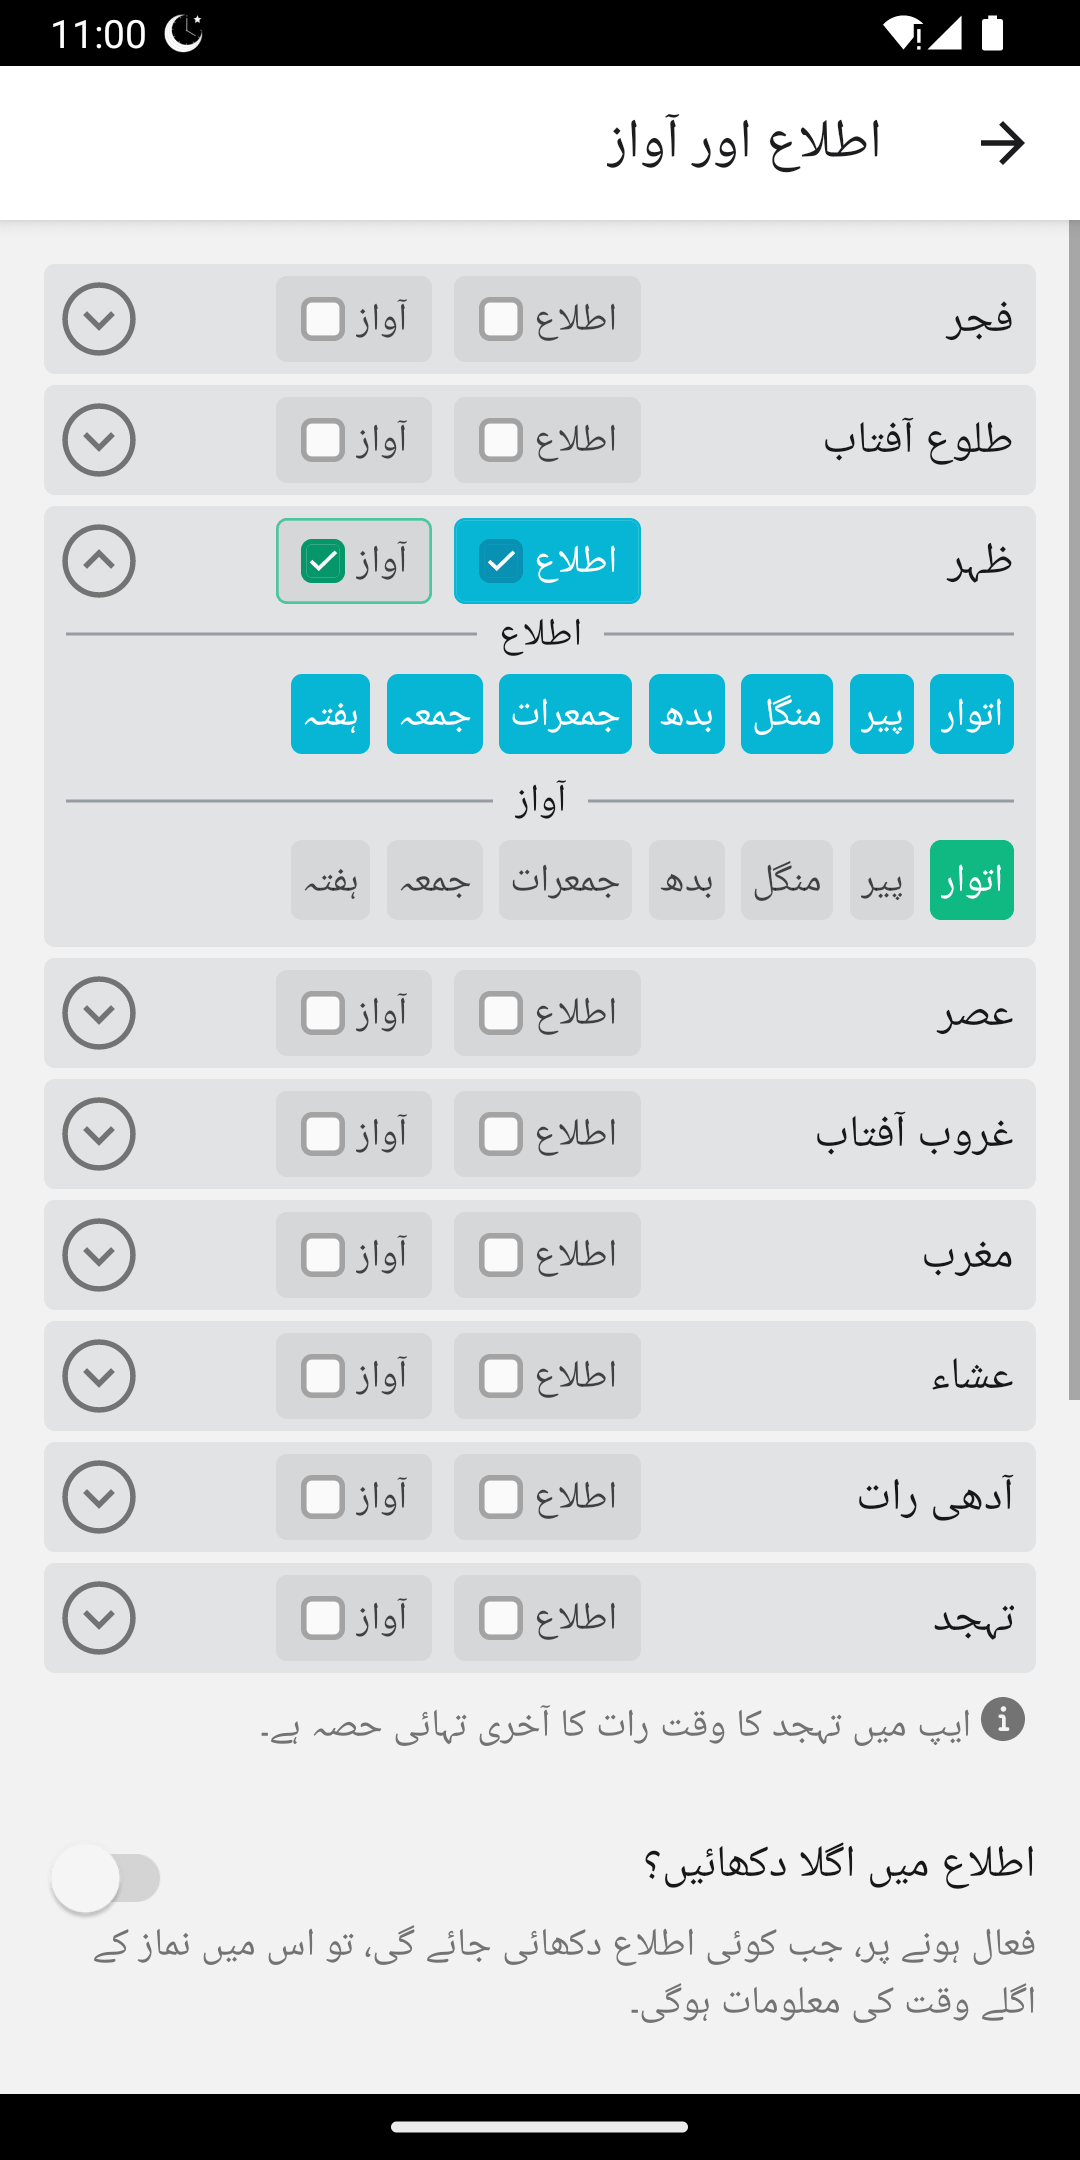The width and height of the screenshot is (1080, 2160).
Task: Enable اطلاع checkbox for فجر
Action: click(501, 319)
